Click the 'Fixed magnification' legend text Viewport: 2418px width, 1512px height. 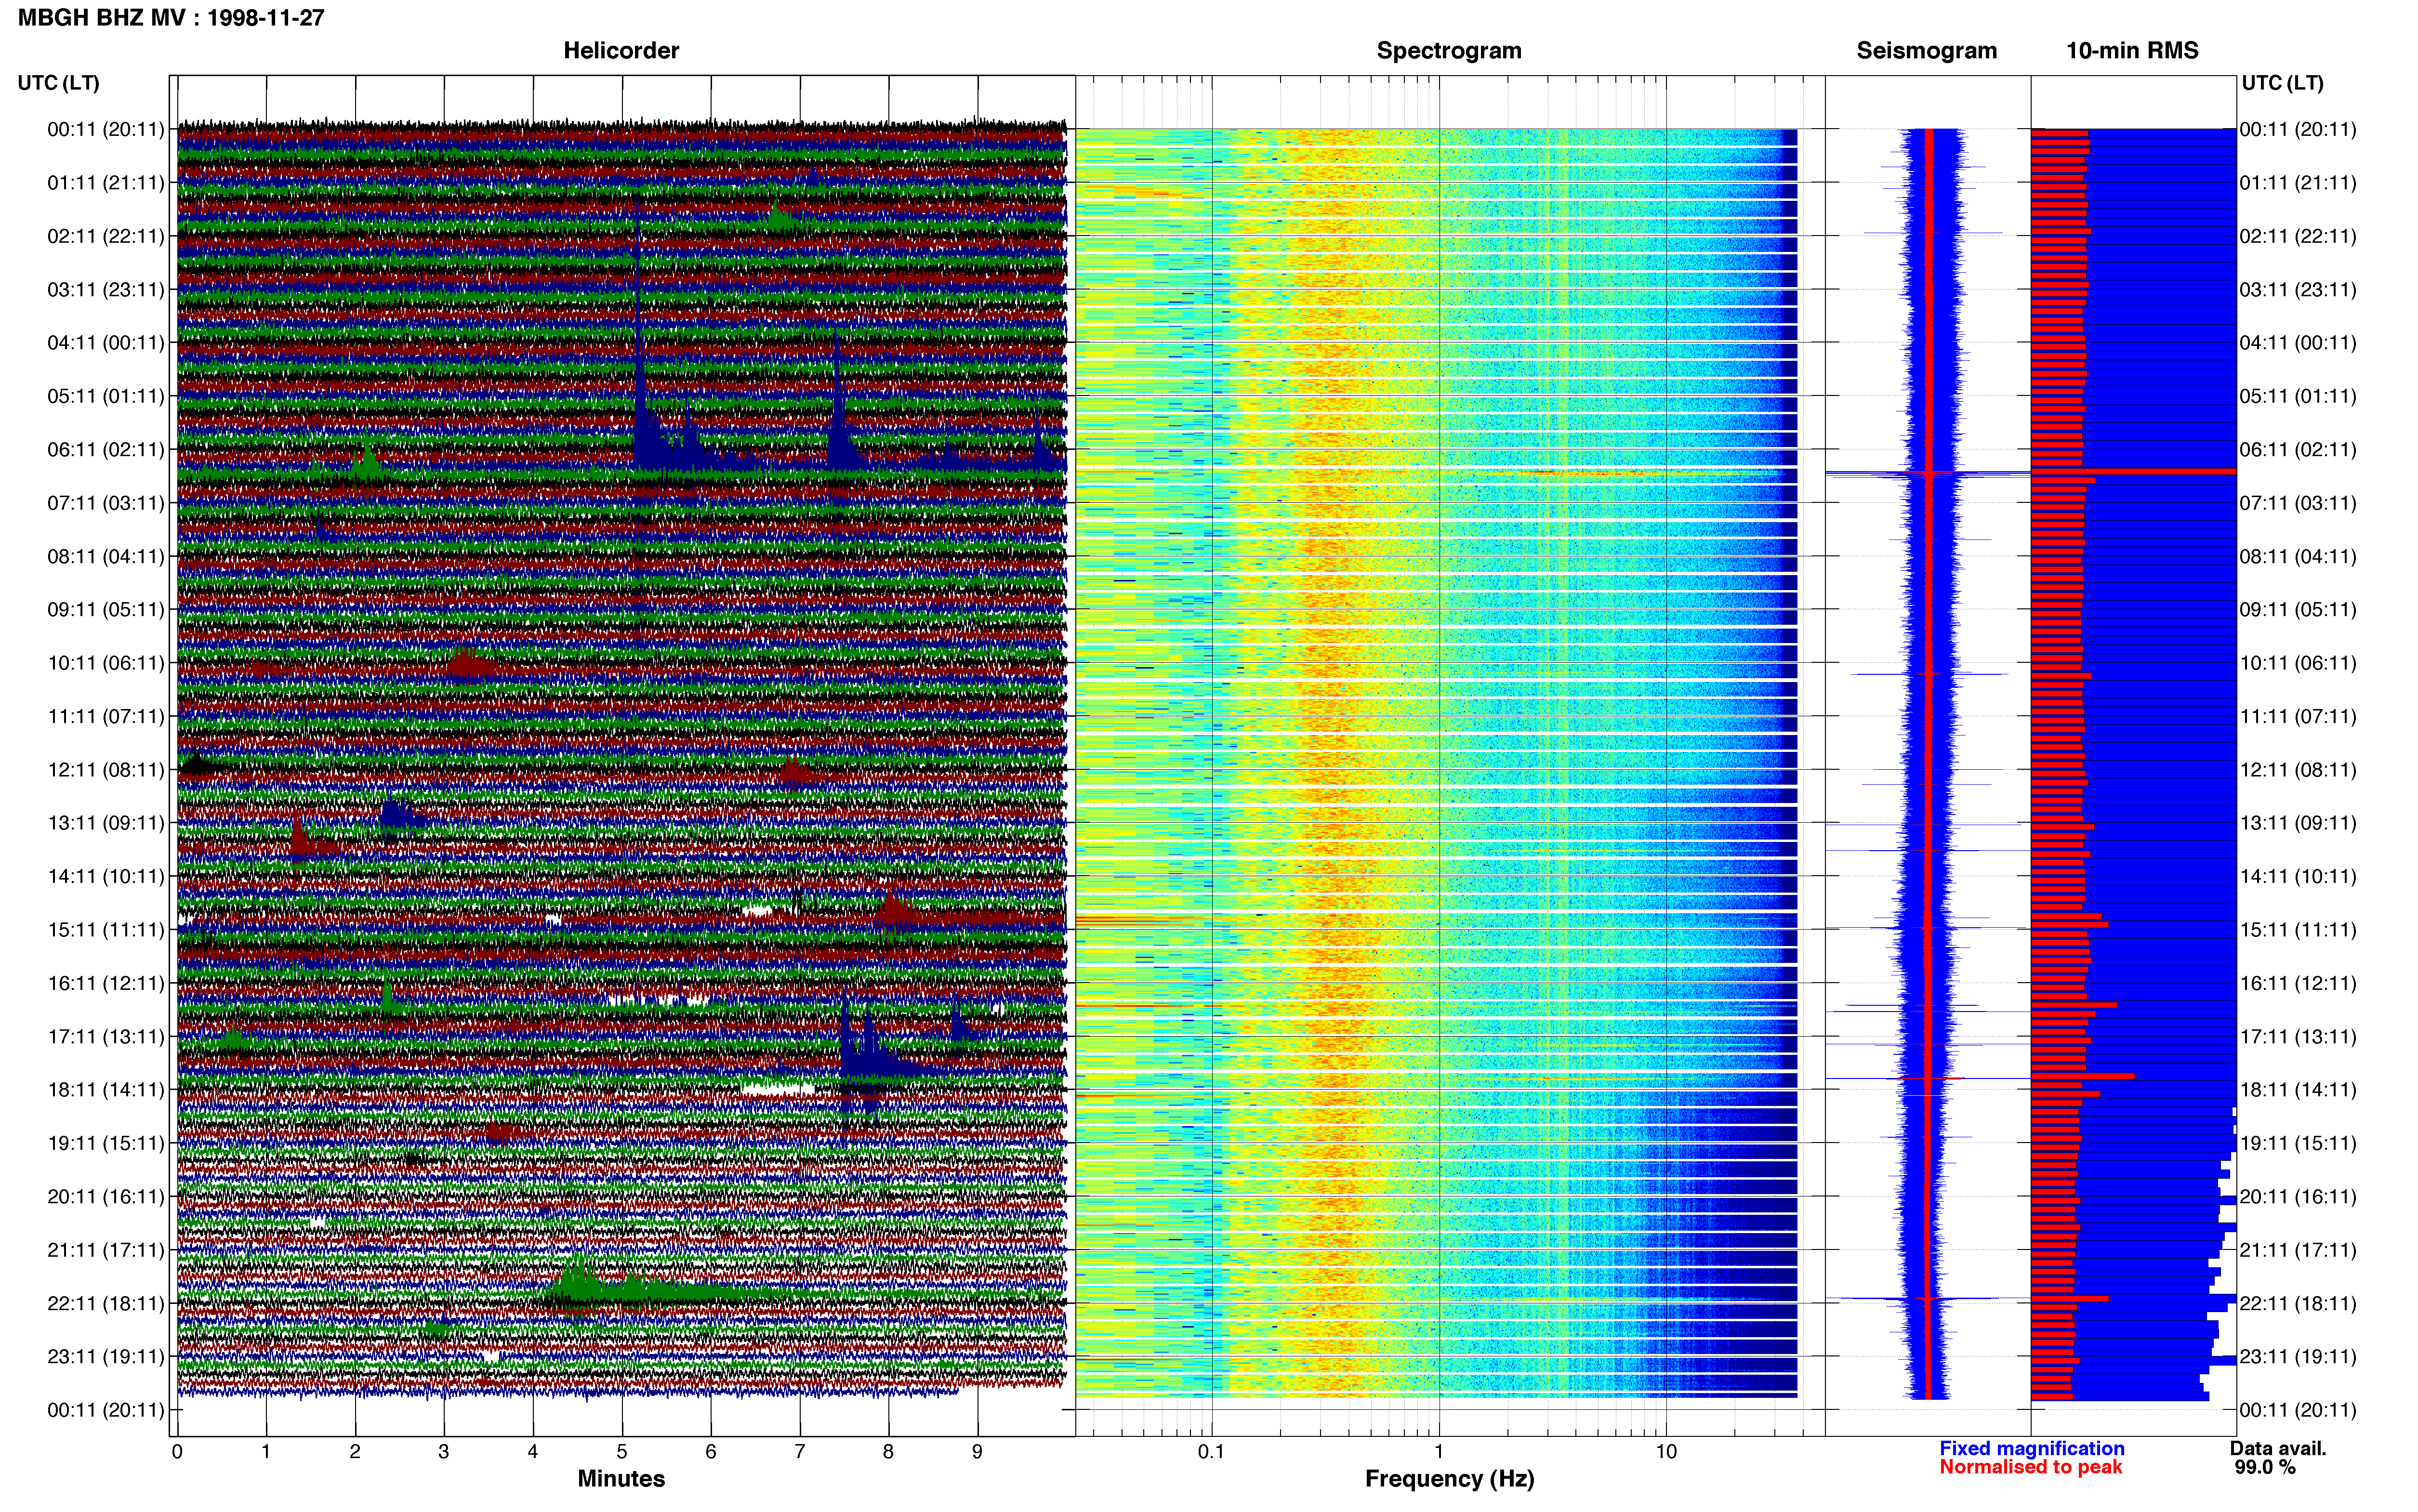pyautogui.click(x=2031, y=1448)
